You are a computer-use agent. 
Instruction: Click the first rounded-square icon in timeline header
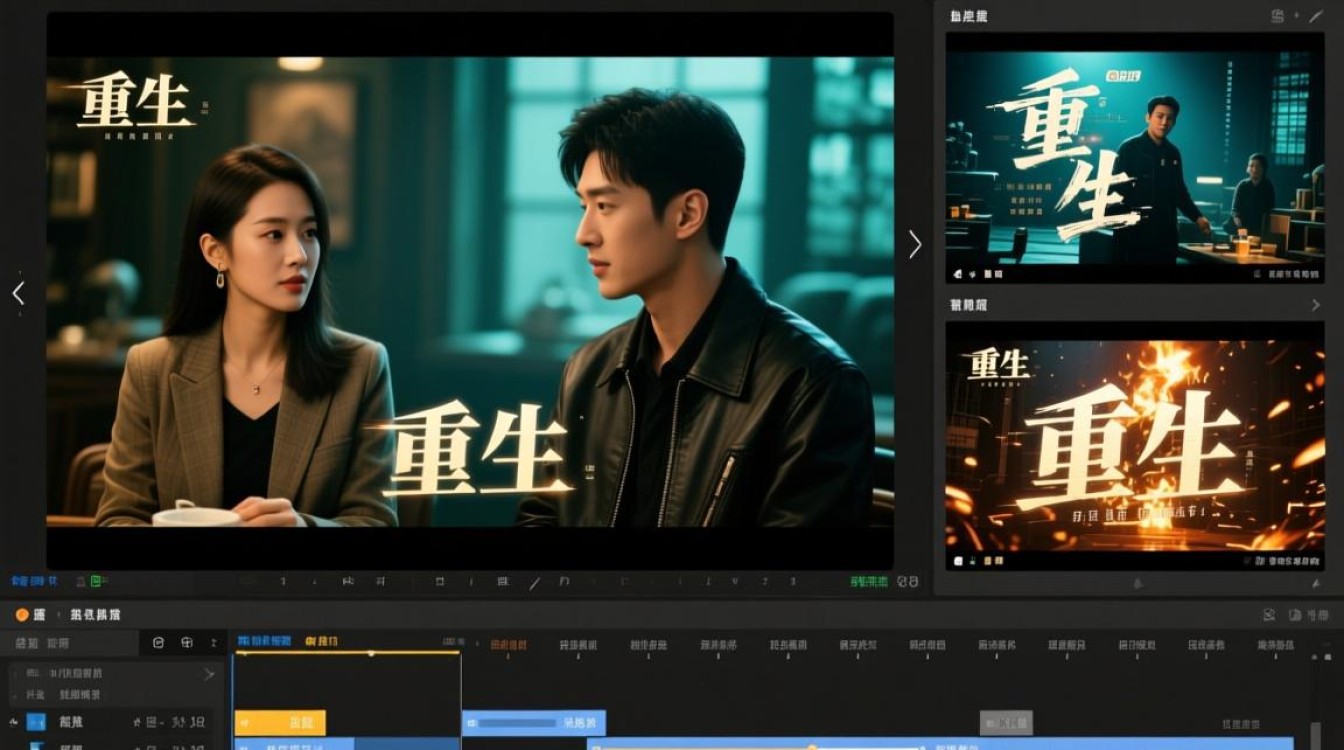click(x=158, y=643)
